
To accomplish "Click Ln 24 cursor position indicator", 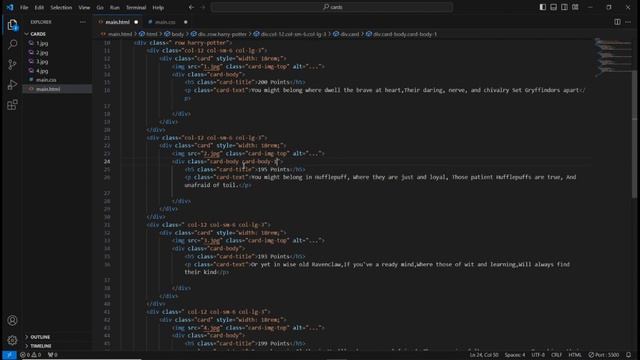I will [484, 355].
